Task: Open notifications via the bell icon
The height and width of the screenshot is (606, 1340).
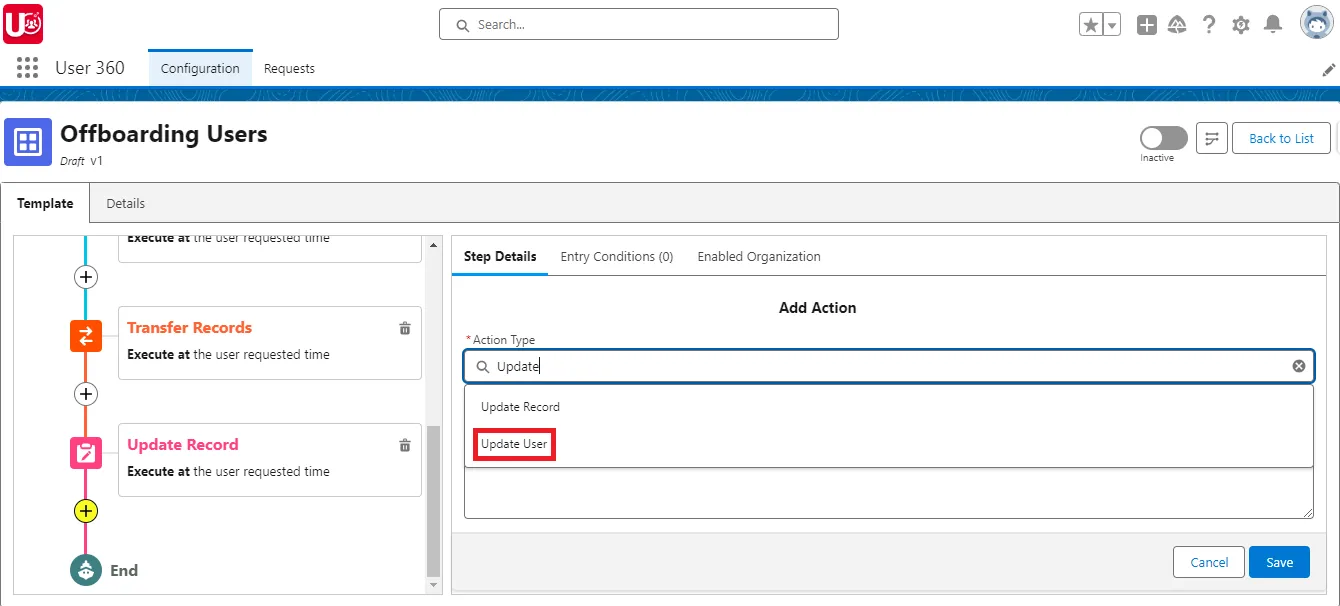Action: tap(1273, 24)
